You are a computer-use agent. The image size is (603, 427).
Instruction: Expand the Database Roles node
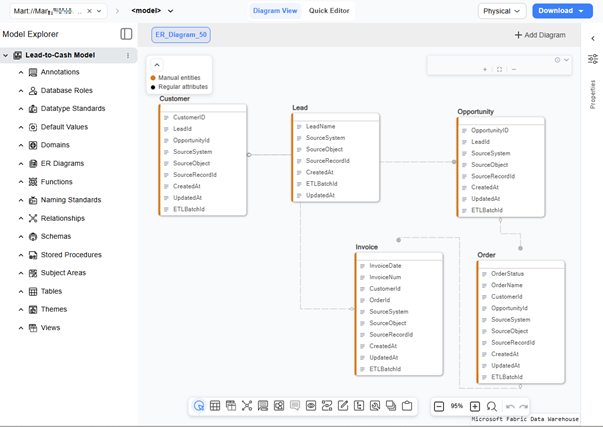point(21,91)
